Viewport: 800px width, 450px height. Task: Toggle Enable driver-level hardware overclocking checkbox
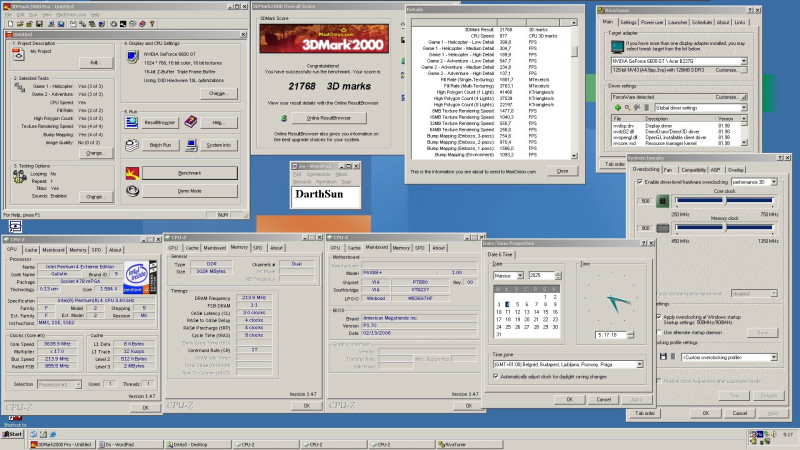tap(640, 182)
